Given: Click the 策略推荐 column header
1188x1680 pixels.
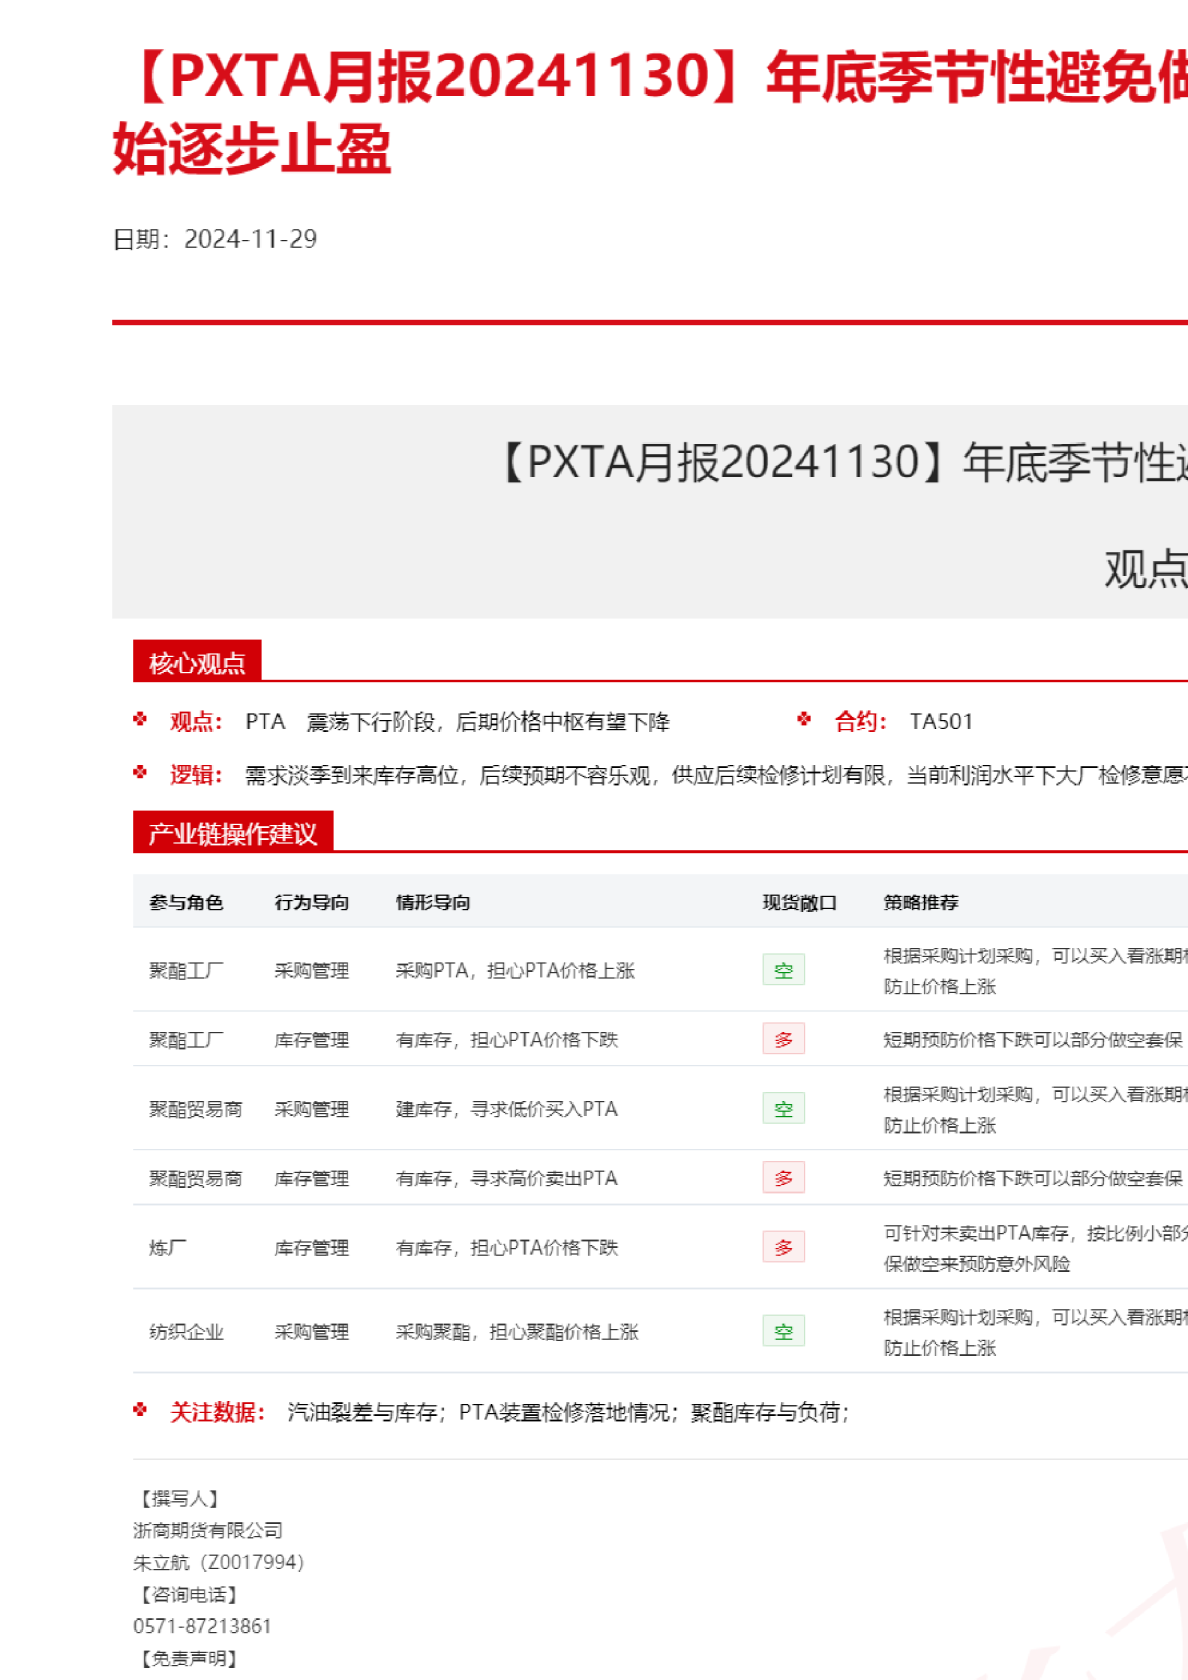Looking at the screenshot, I should click(920, 903).
